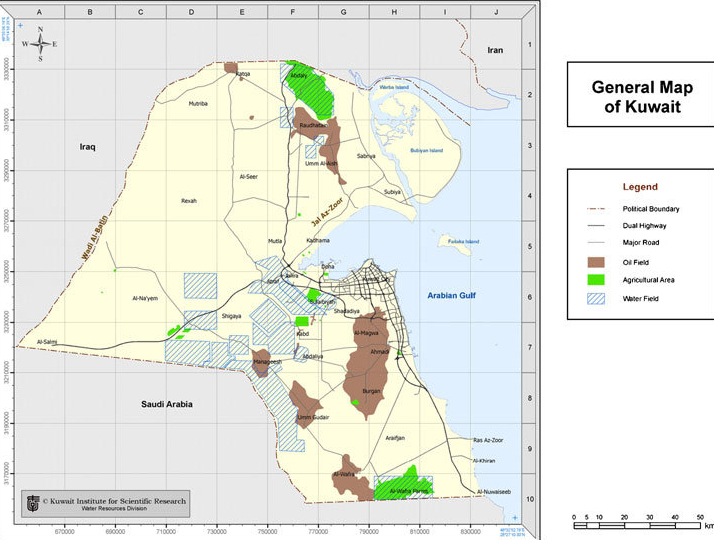The width and height of the screenshot is (714, 540).
Task: Click the Kuwait Institute for Scientific Research logo
Action: coord(34,503)
